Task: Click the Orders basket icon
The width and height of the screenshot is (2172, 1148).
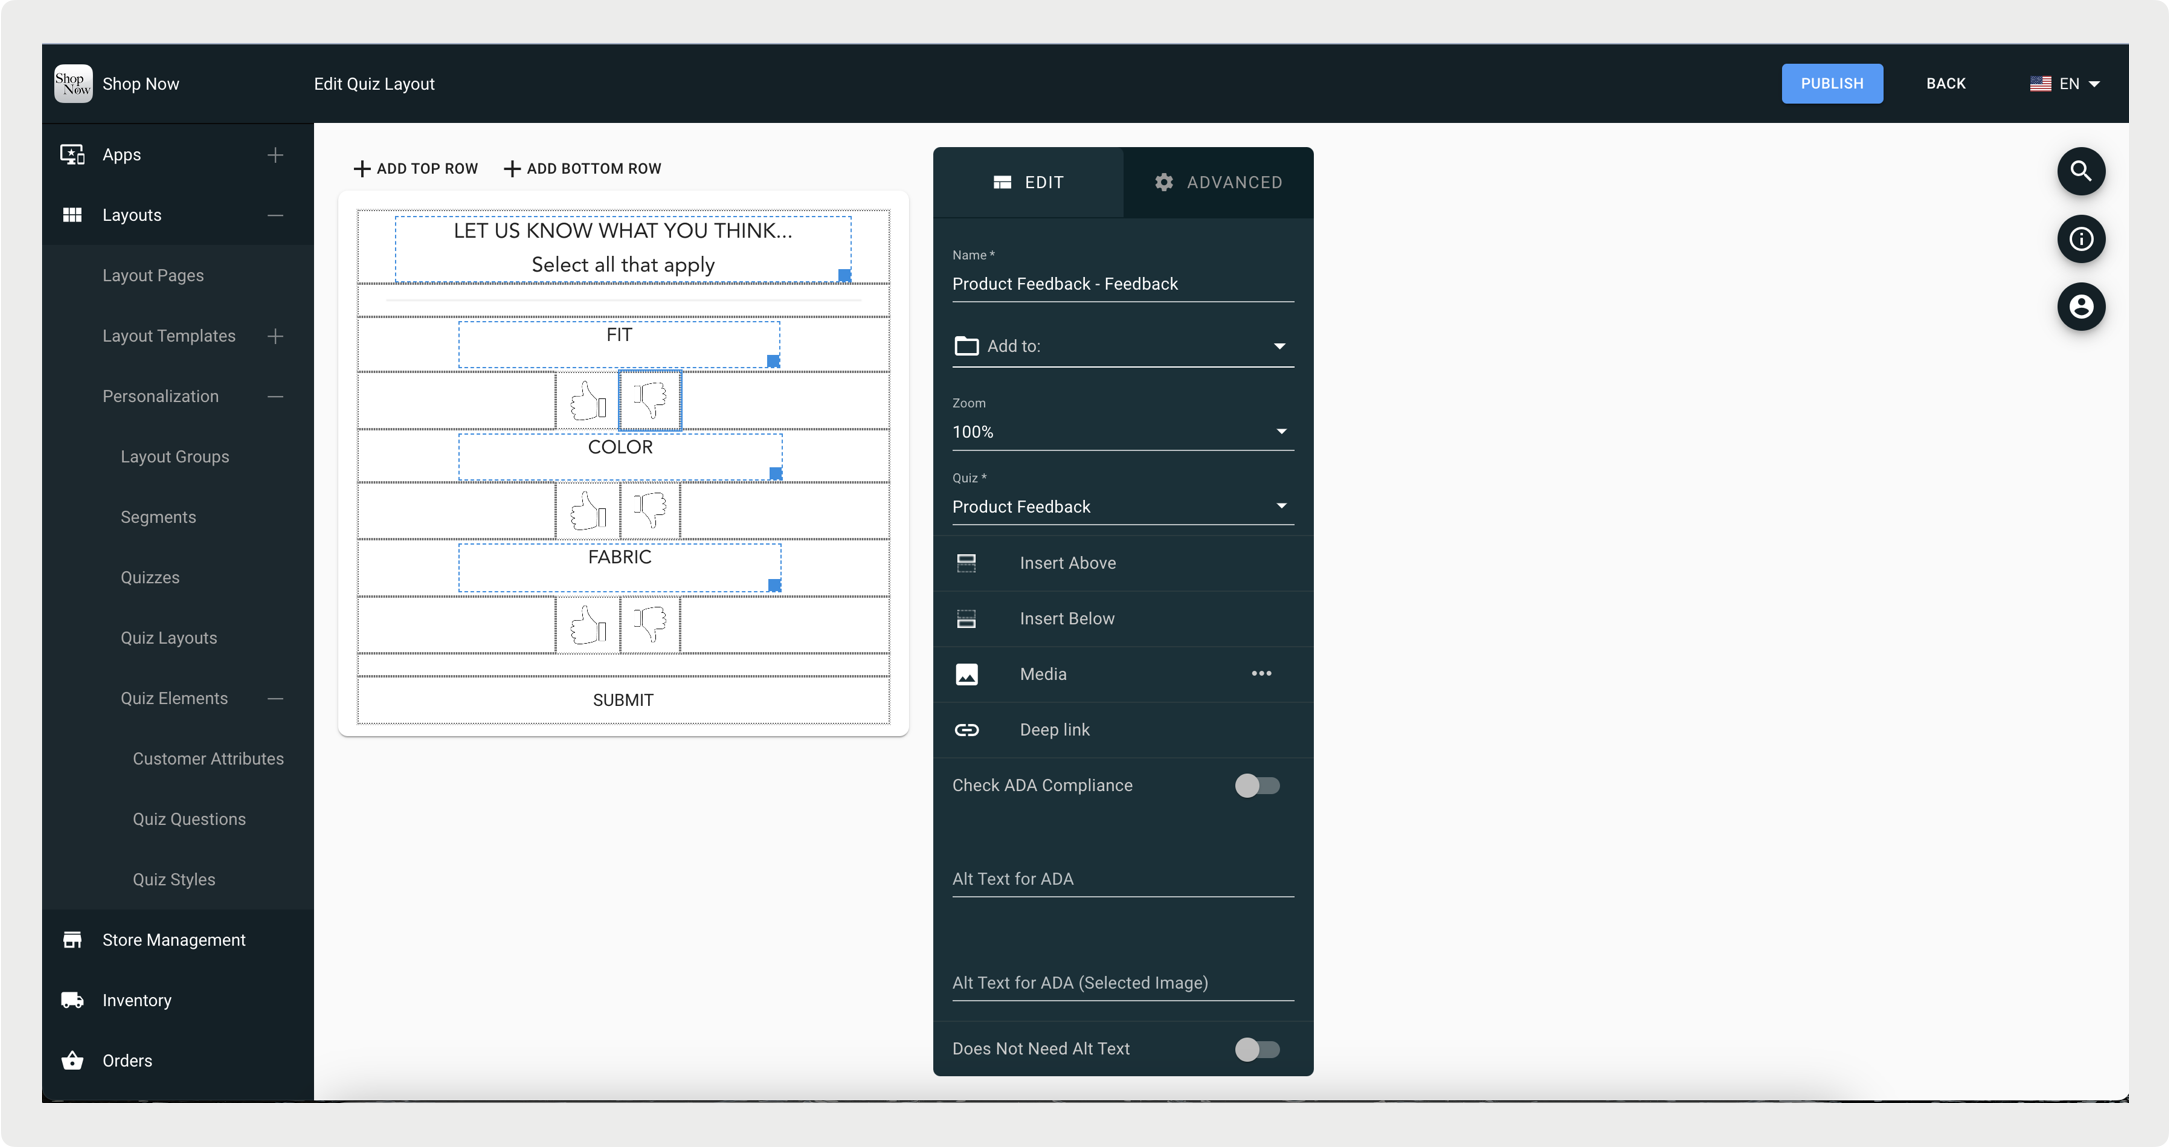Action: pos(72,1061)
